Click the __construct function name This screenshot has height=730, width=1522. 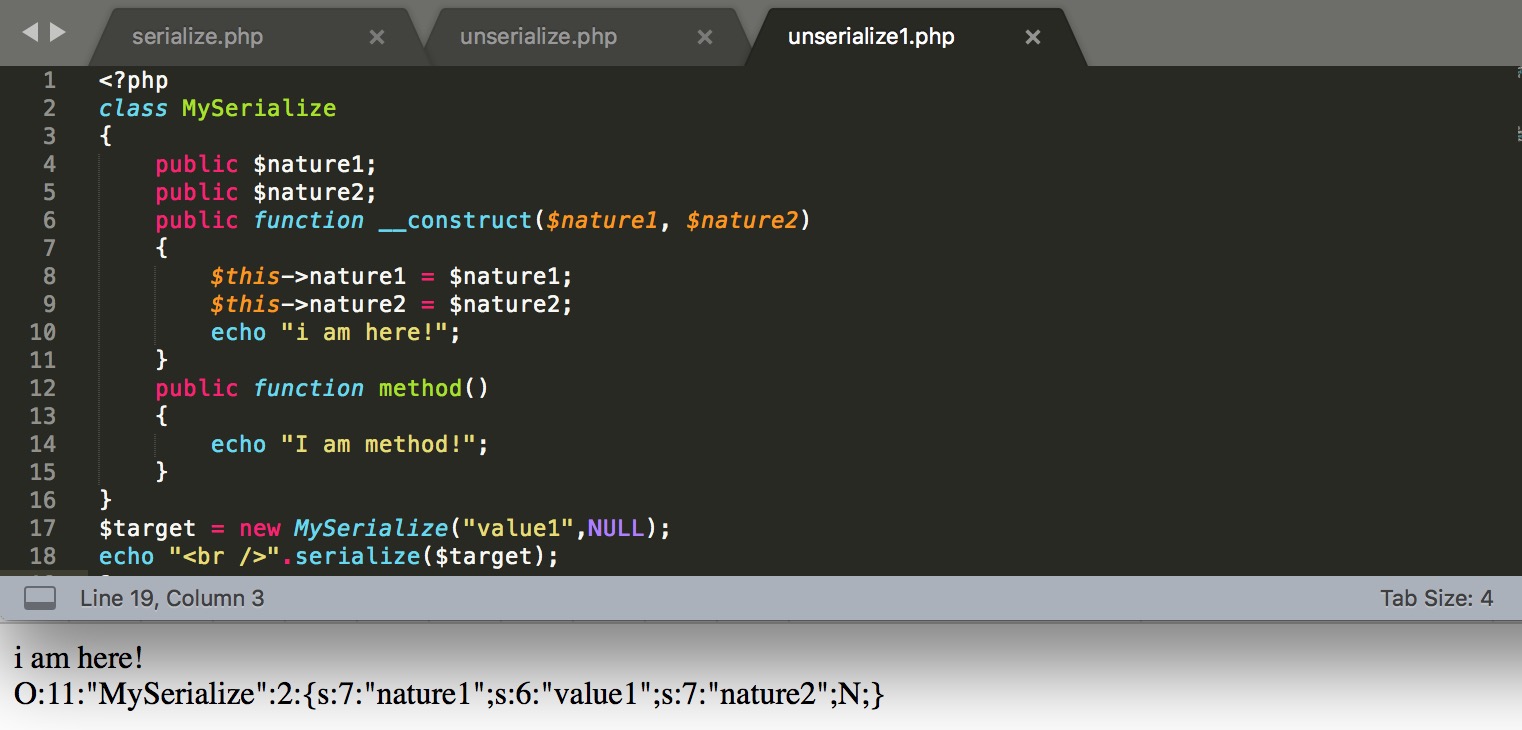pyautogui.click(x=455, y=220)
